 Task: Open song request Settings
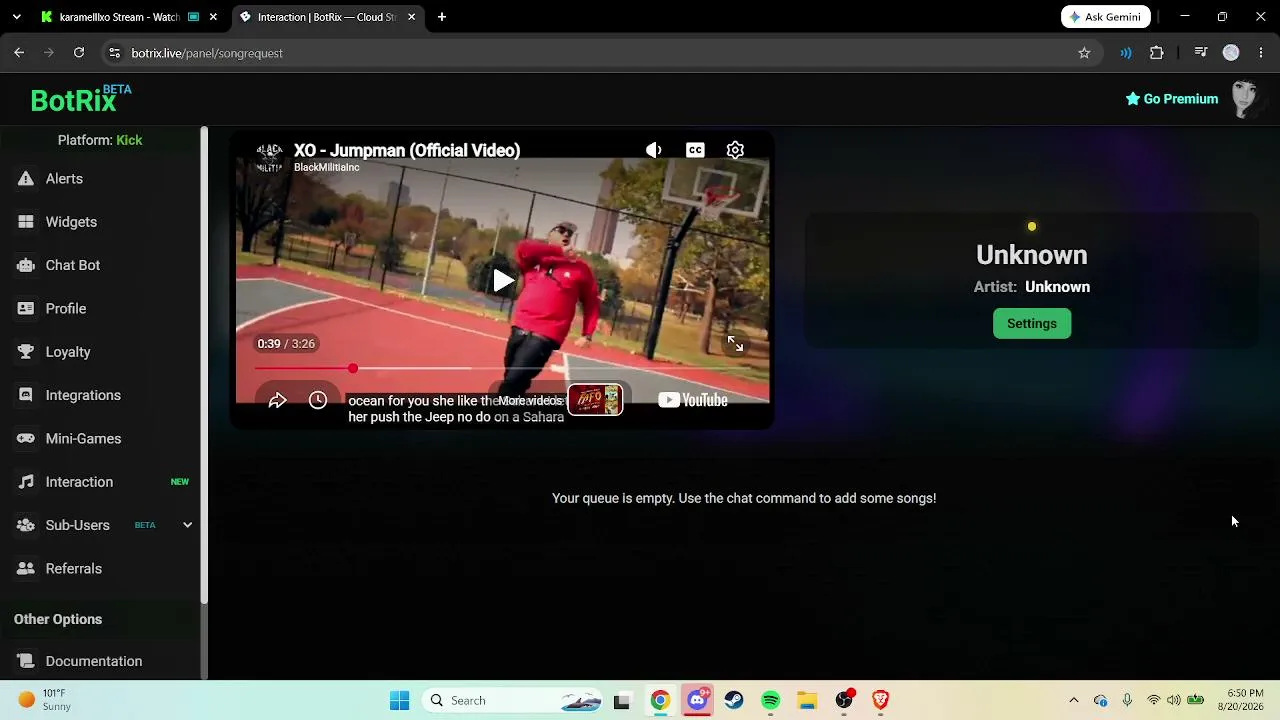pyautogui.click(x=1032, y=323)
